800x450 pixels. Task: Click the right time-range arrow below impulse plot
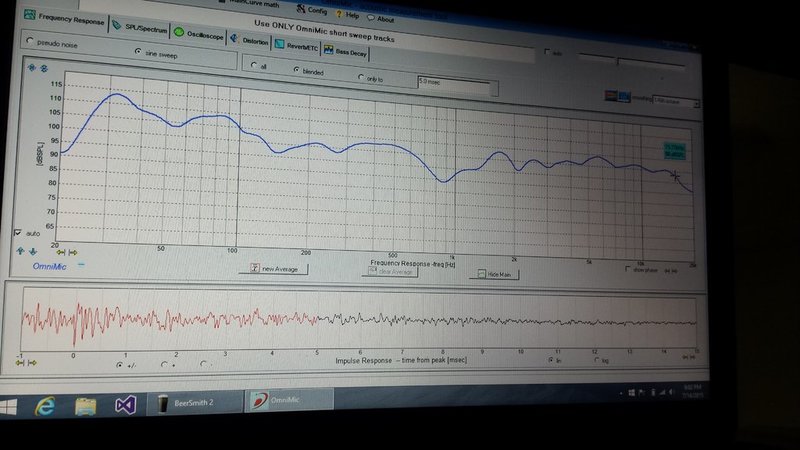pyautogui.click(x=32, y=363)
